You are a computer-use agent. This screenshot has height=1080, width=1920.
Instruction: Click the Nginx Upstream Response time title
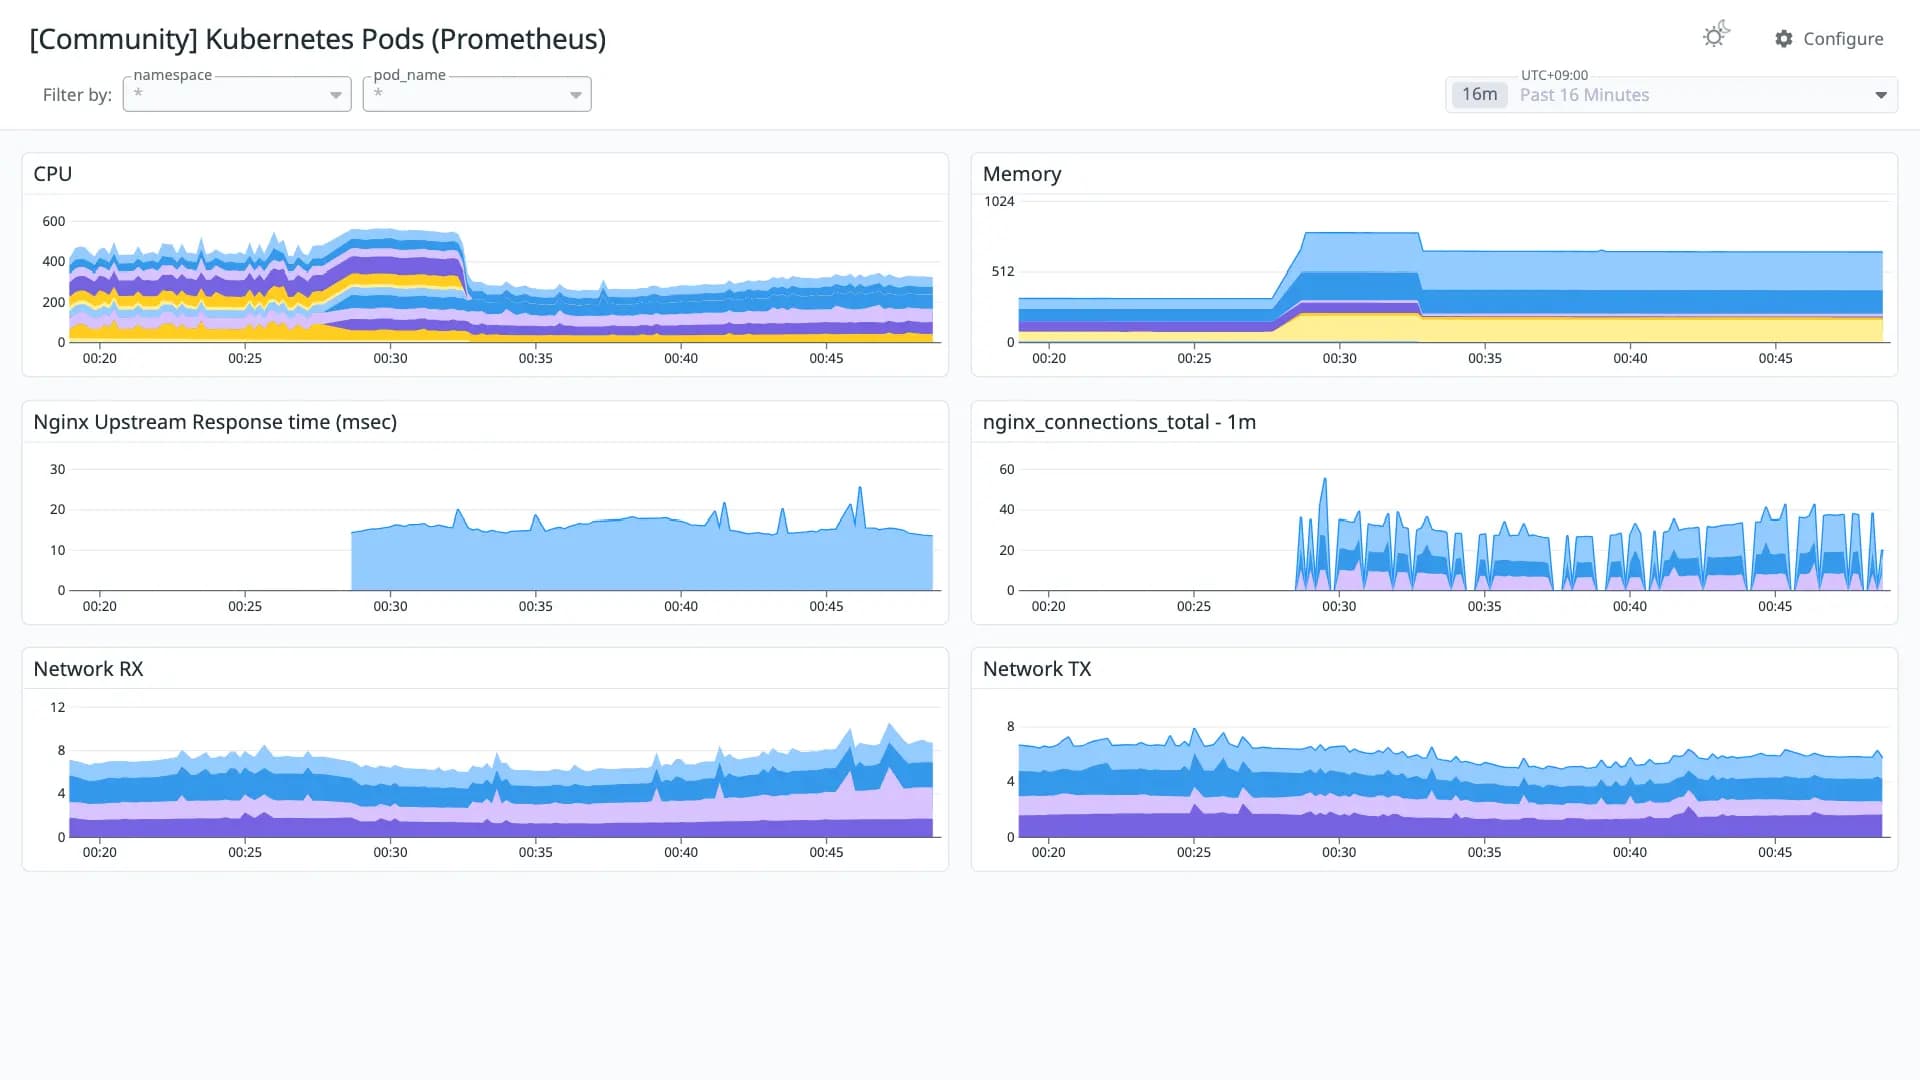click(215, 422)
